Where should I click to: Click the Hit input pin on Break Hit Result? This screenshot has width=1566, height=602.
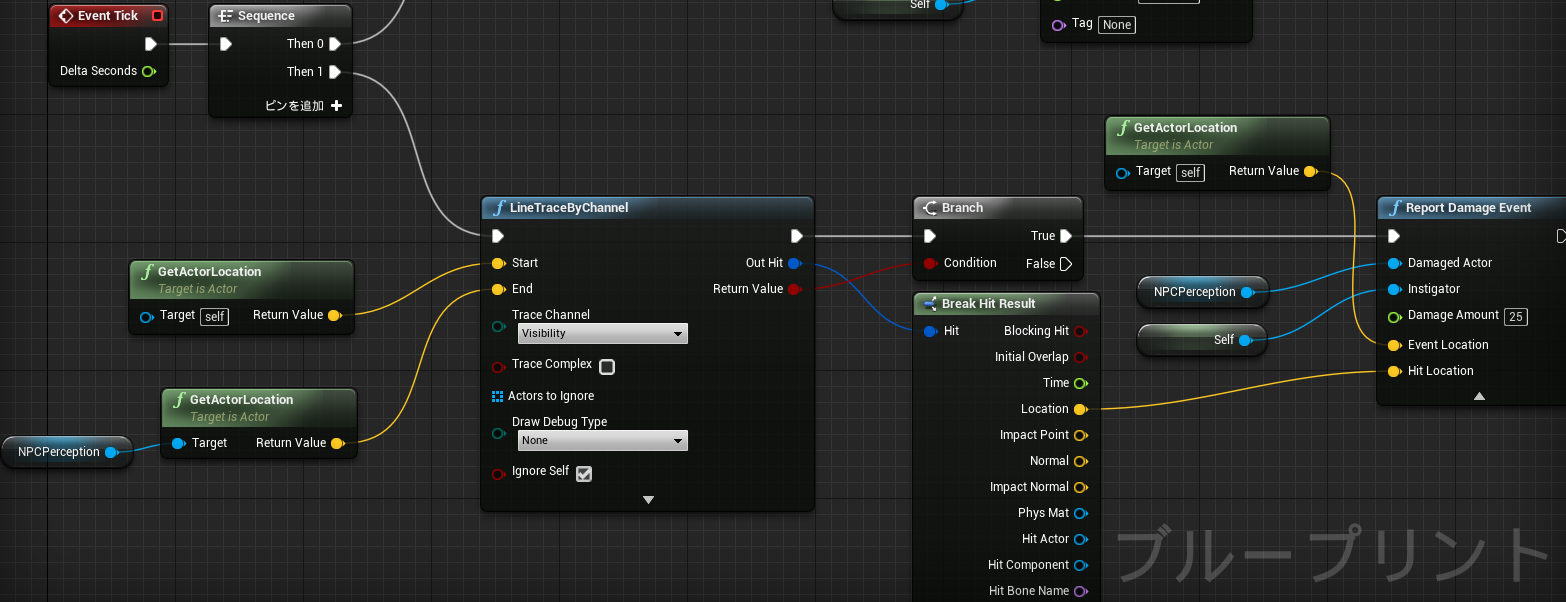930,331
